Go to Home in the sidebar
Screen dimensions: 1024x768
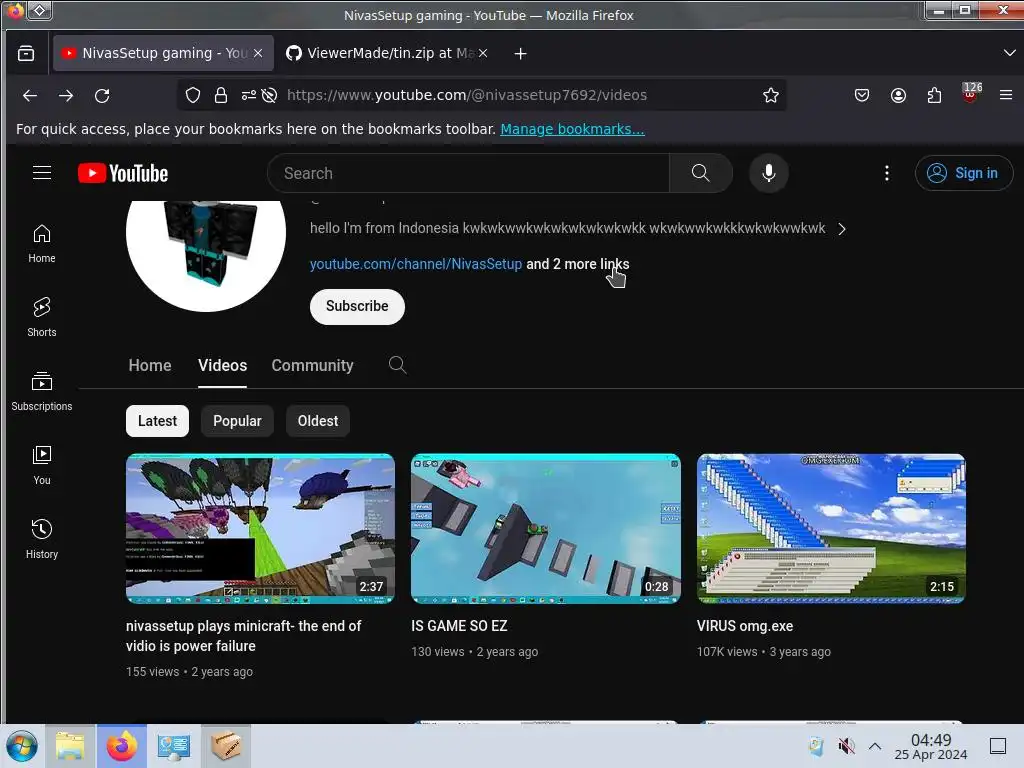(42, 244)
